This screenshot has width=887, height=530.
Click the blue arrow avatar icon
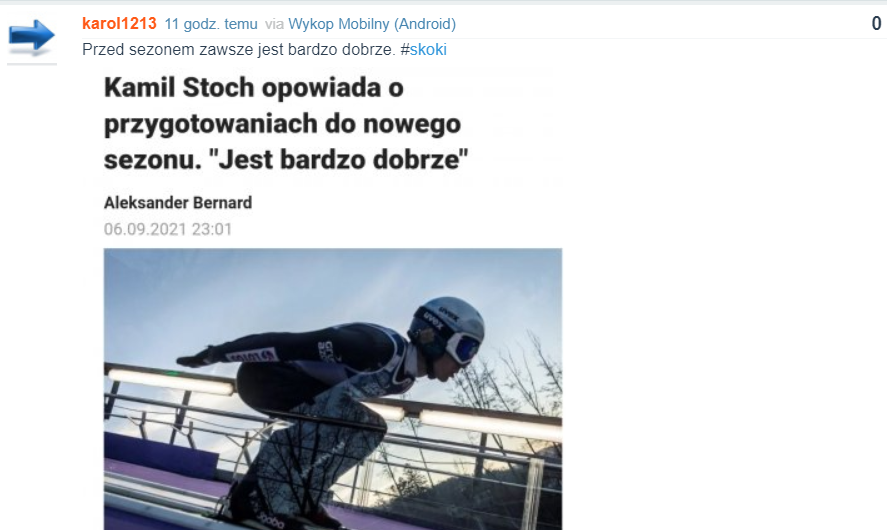(x=32, y=37)
